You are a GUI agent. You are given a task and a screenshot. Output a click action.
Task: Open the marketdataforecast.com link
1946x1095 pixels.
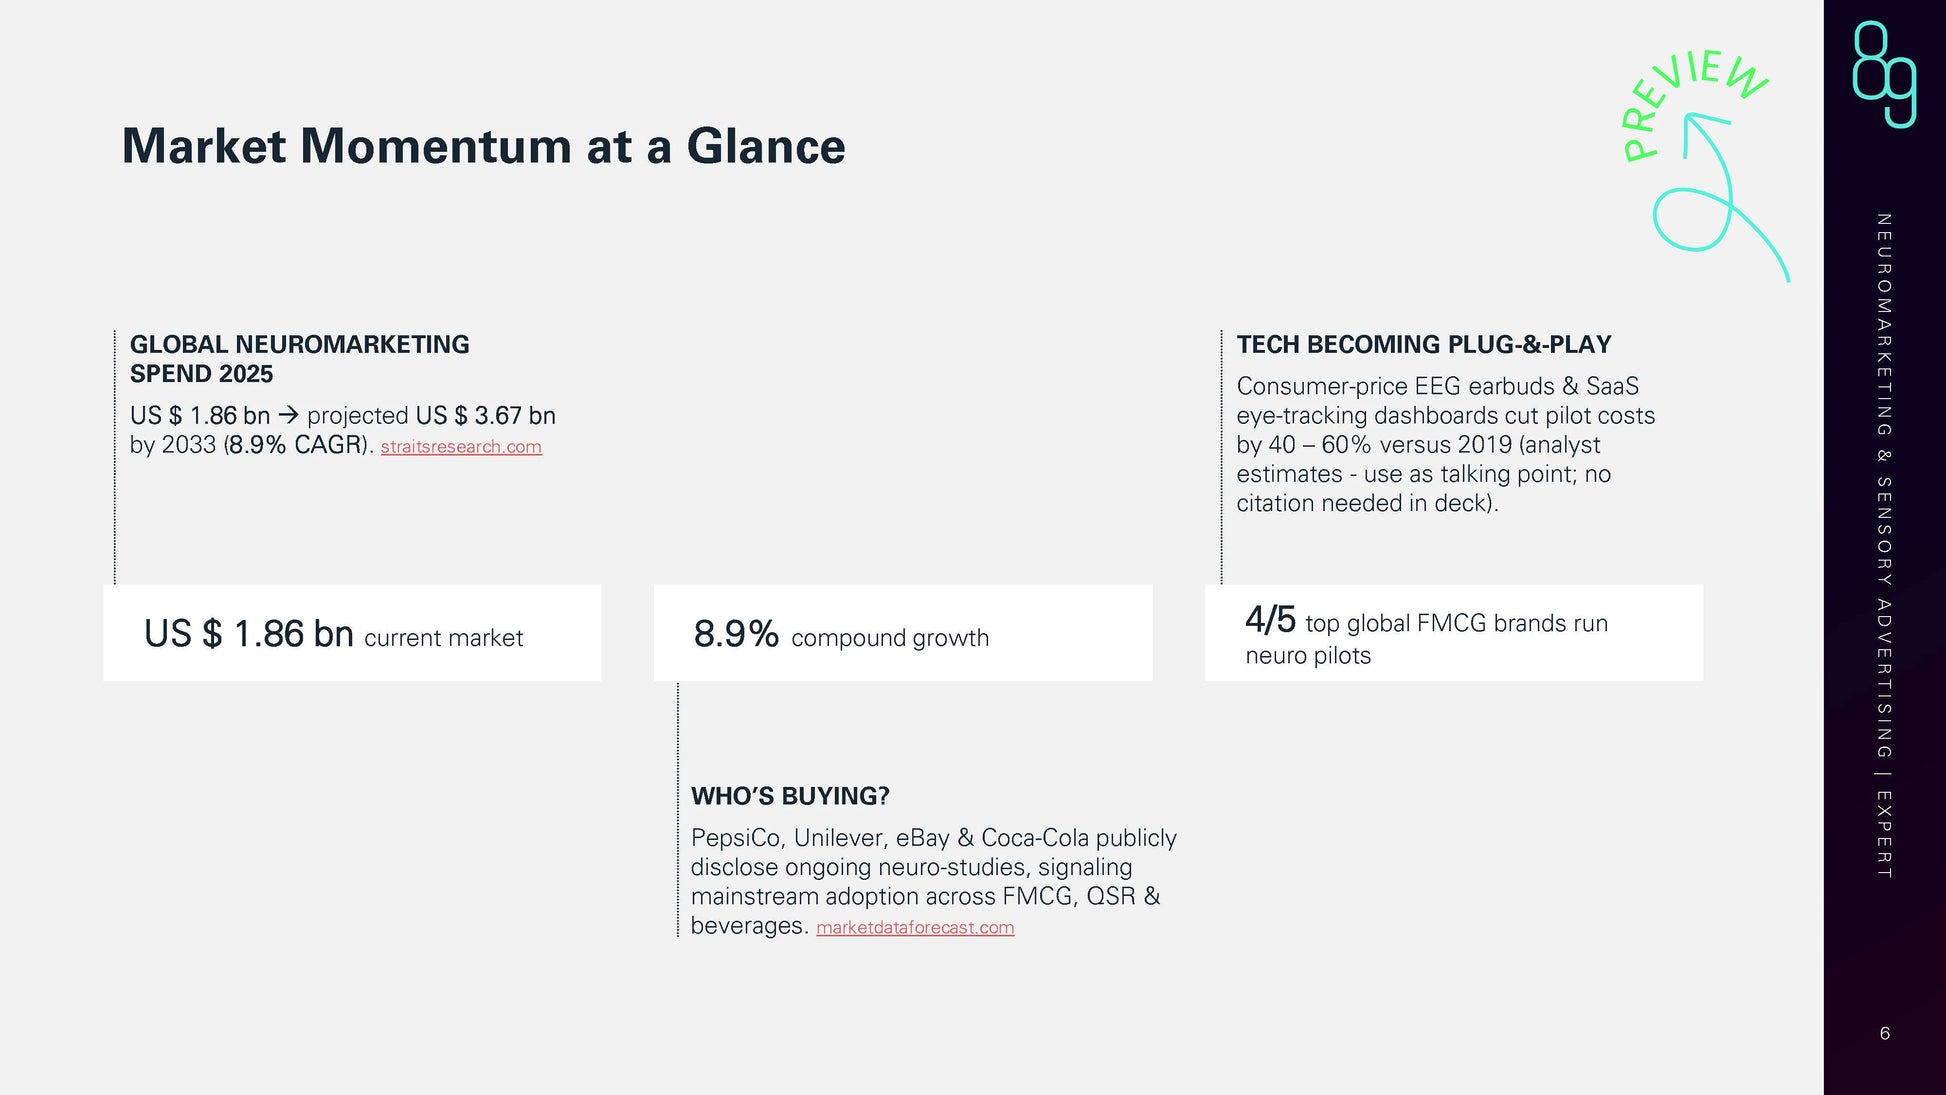click(x=914, y=928)
